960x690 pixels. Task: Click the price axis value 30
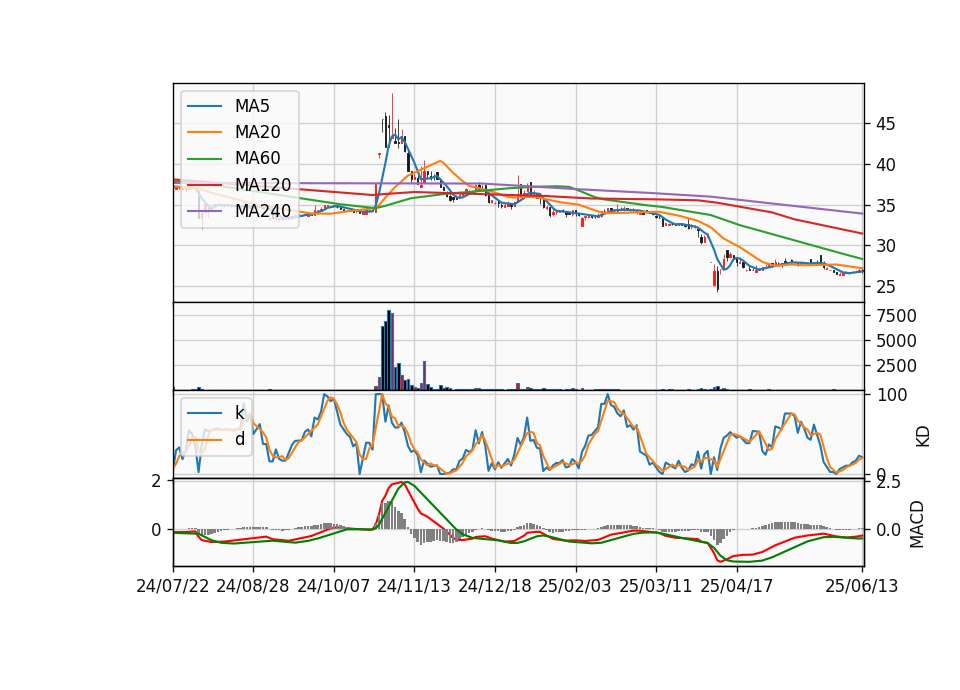point(885,246)
